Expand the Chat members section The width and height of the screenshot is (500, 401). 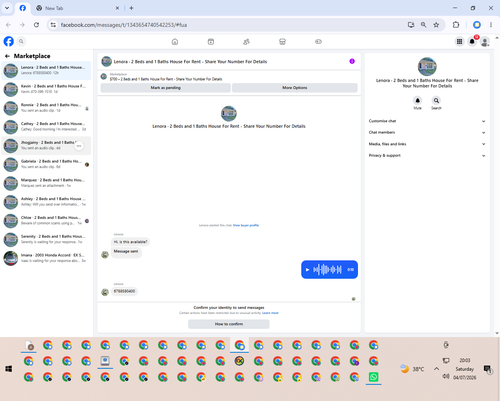[x=427, y=132]
